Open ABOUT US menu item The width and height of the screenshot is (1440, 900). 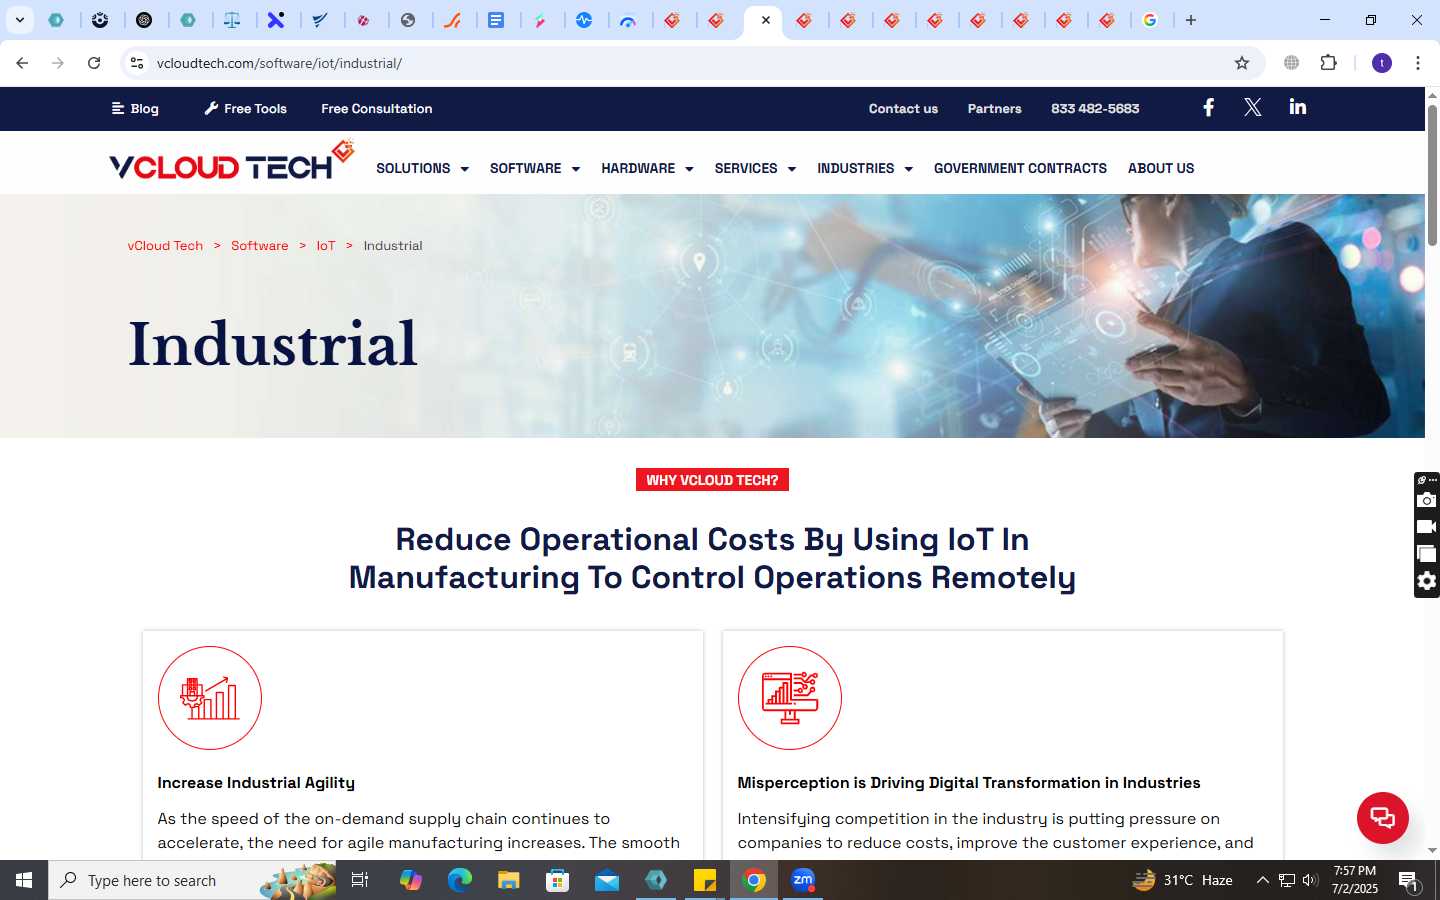pos(1161,168)
